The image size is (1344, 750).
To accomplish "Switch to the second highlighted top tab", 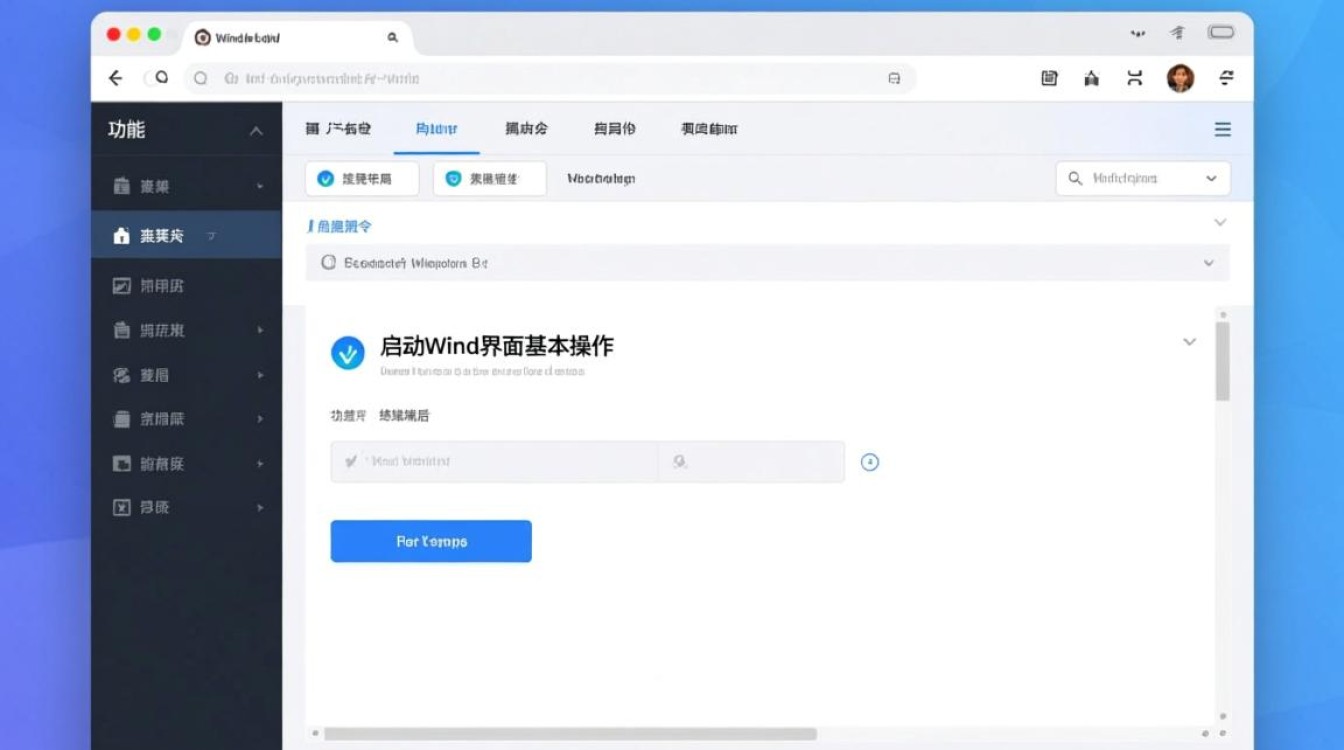I will (x=436, y=129).
